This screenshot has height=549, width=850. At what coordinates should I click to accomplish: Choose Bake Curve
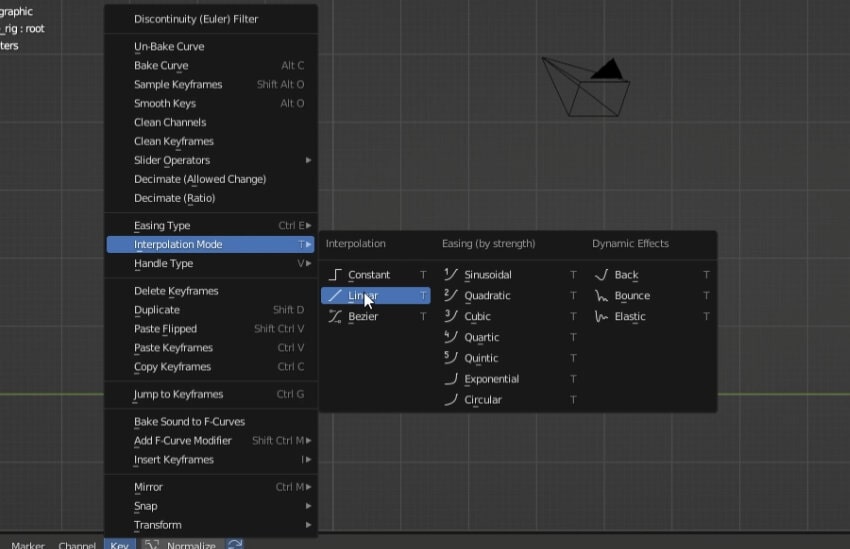211,66
